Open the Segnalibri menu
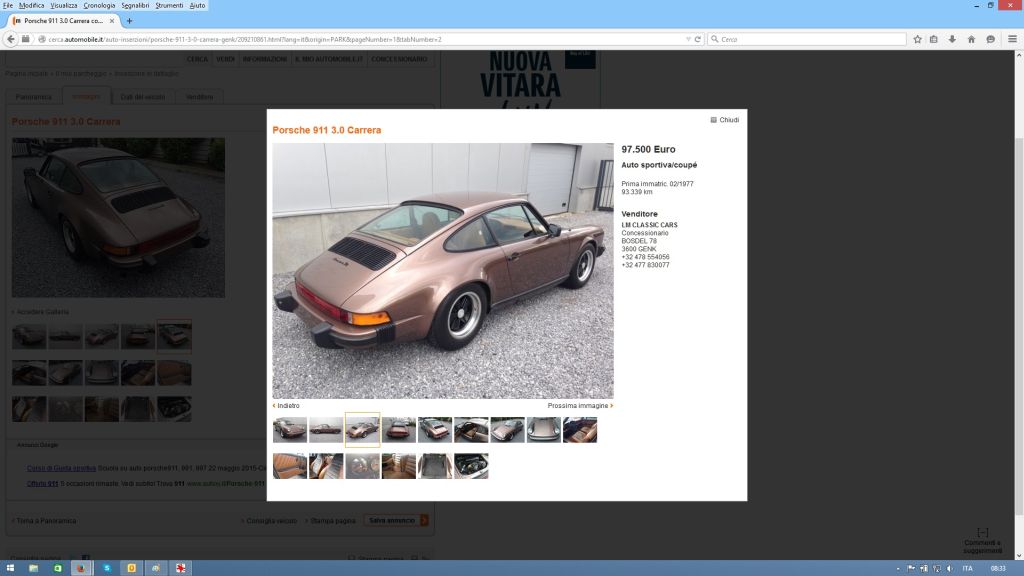The height and width of the screenshot is (576, 1024). tap(135, 5)
